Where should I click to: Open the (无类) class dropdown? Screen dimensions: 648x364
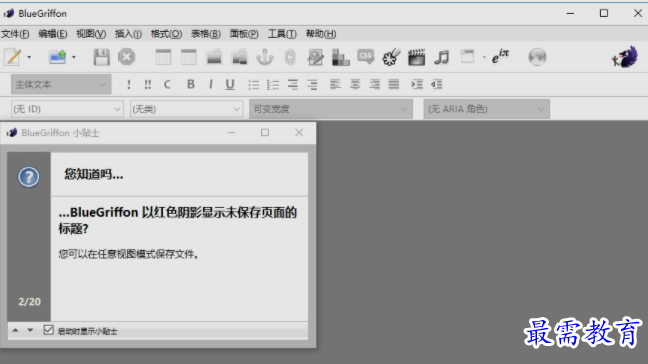click(186, 109)
